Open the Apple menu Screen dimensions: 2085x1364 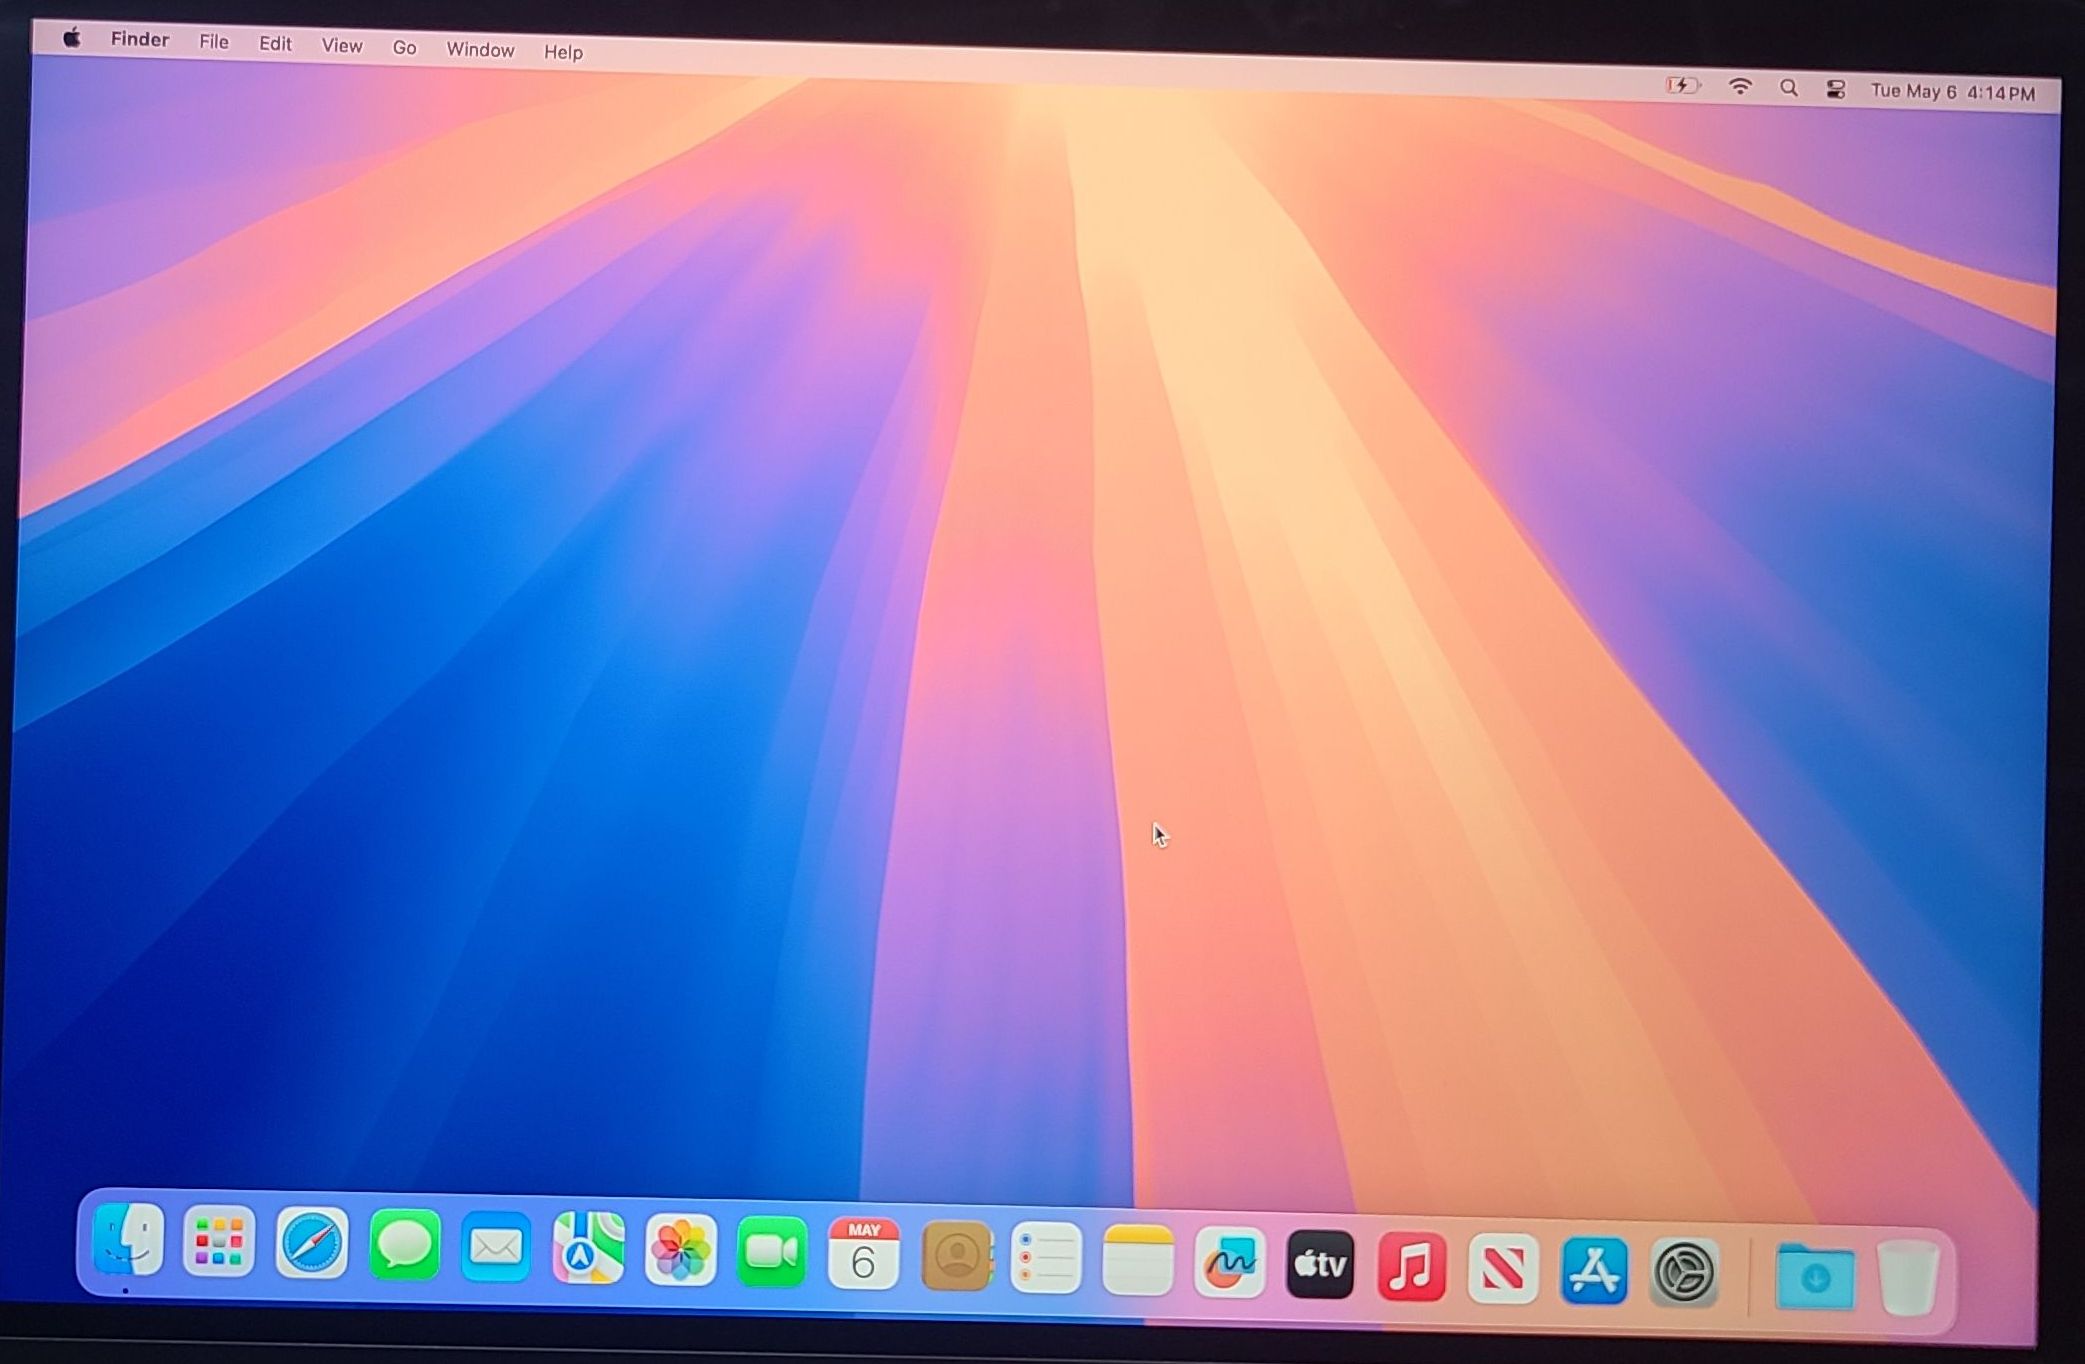point(72,38)
